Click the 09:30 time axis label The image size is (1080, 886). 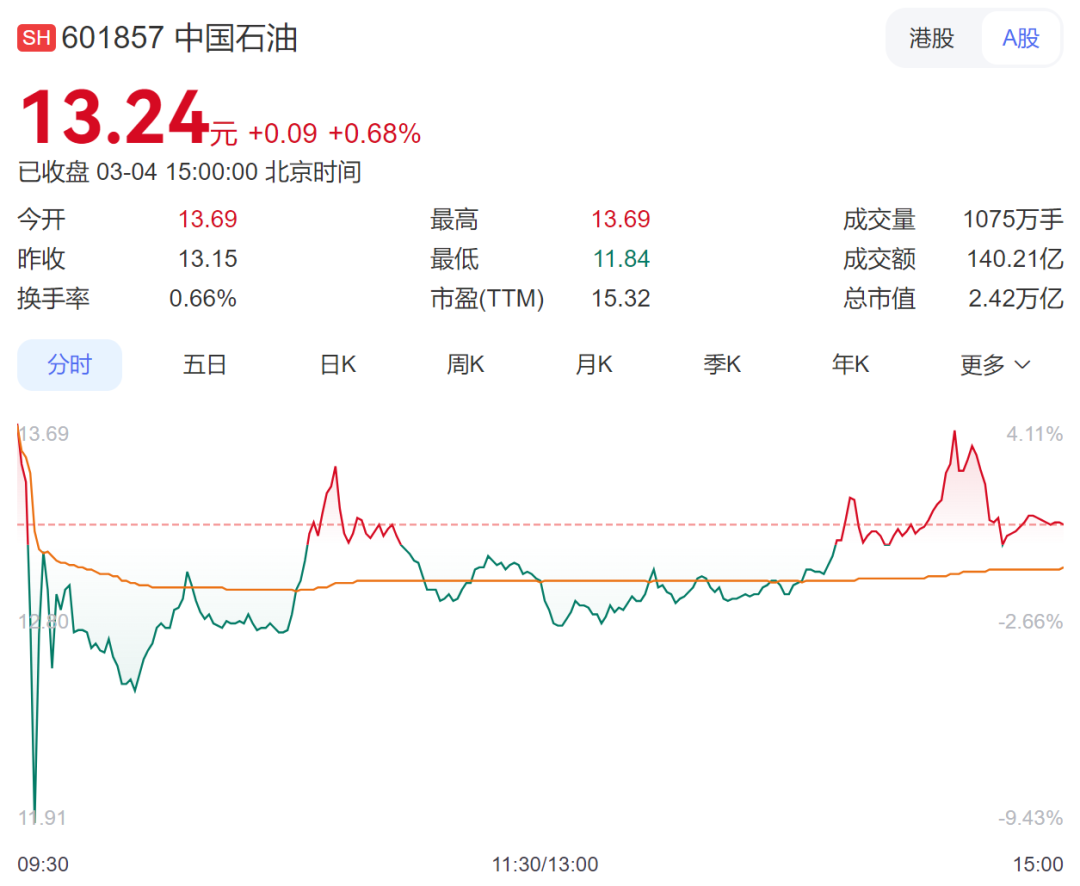click(x=43, y=864)
